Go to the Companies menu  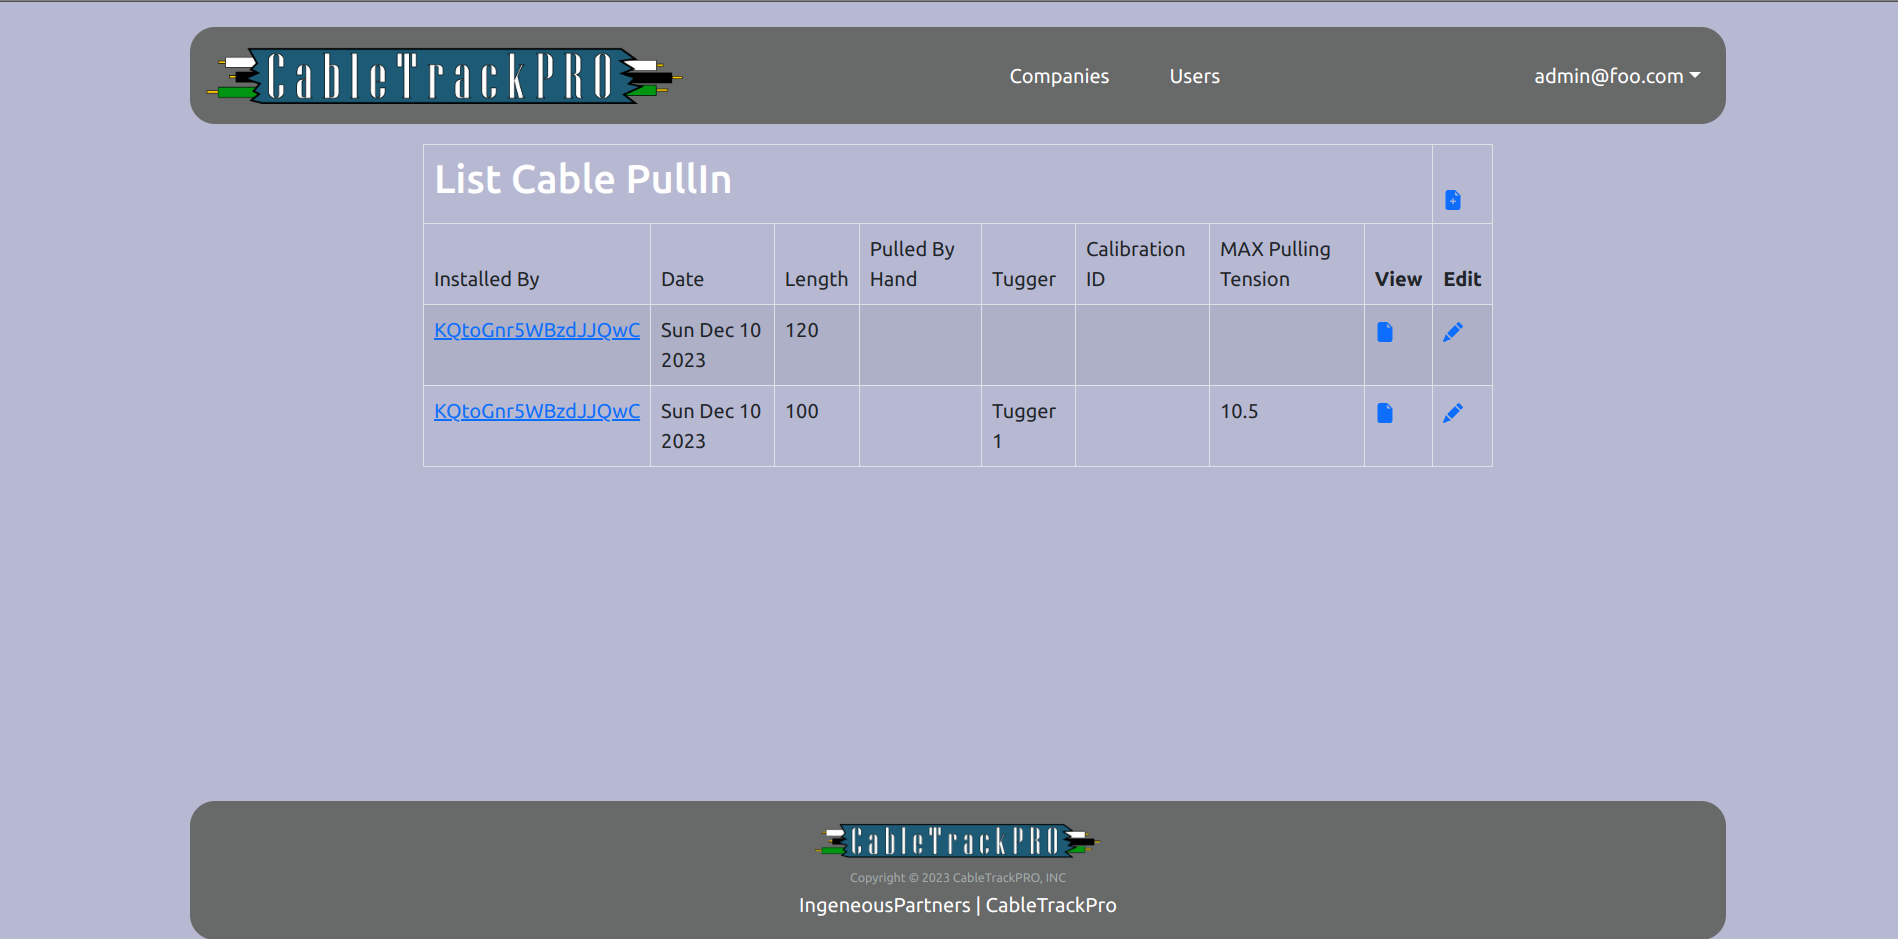[x=1059, y=76]
